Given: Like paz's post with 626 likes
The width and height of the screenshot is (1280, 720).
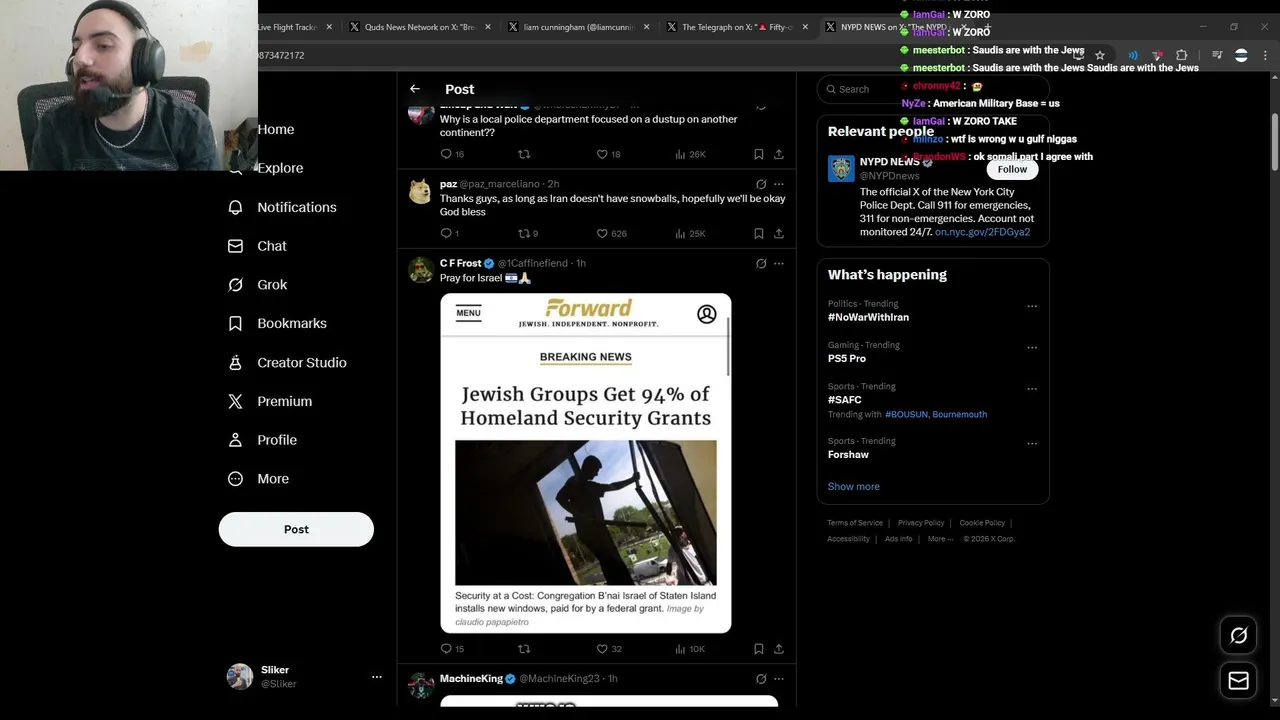Looking at the screenshot, I should click(x=602, y=233).
